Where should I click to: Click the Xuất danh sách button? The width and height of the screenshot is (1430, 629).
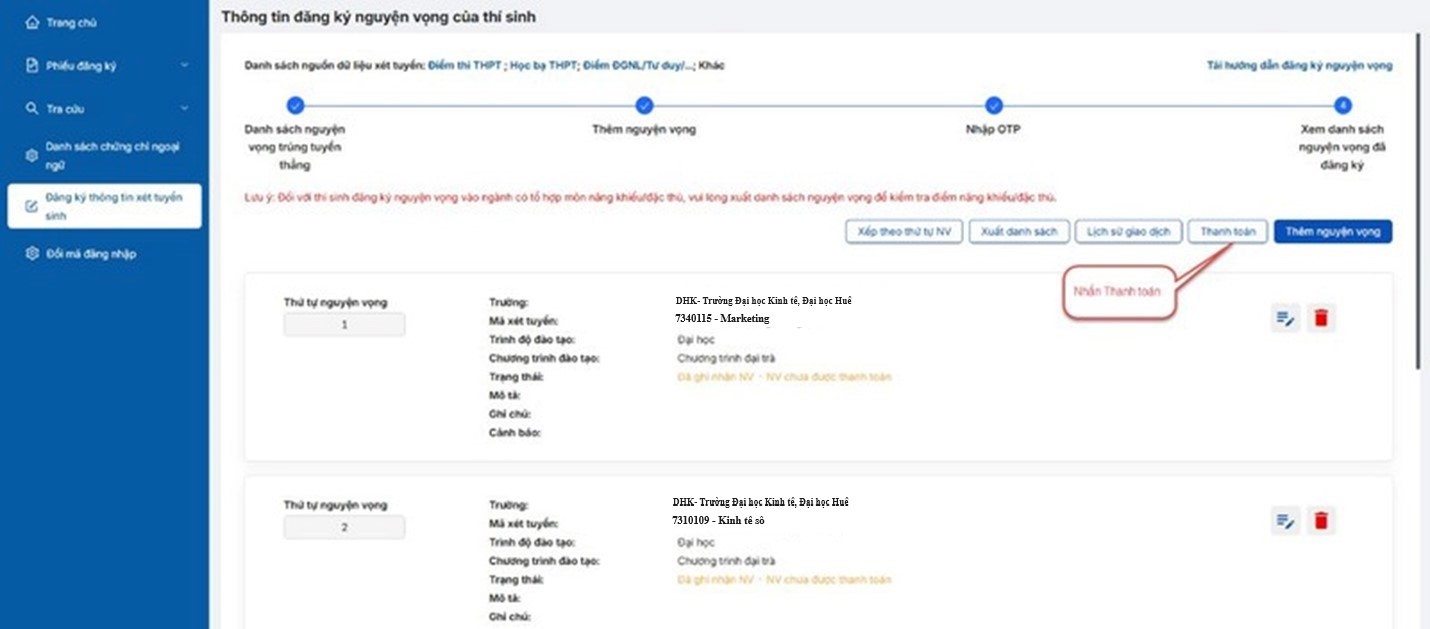(1019, 231)
